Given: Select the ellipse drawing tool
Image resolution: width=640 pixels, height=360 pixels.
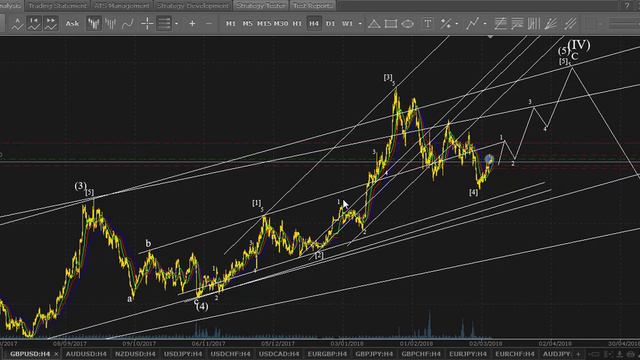Looking at the screenshot, I should [x=407, y=24].
